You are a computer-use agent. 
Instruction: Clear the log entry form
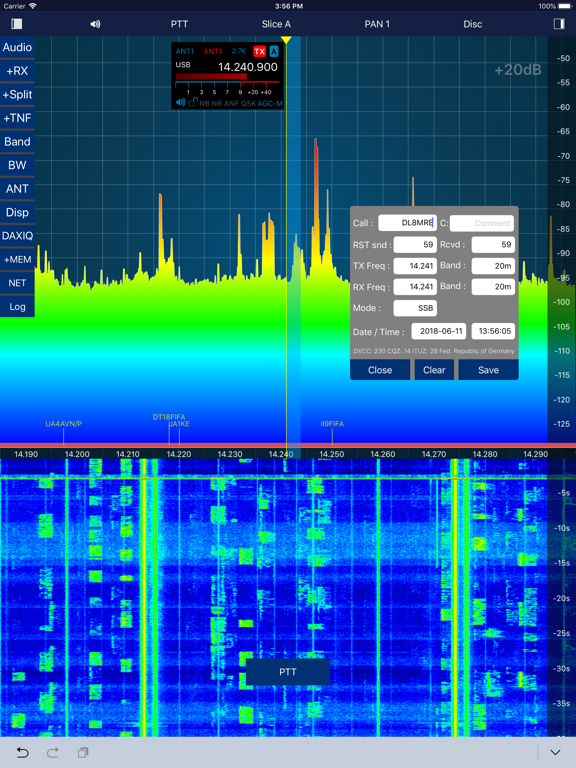[434, 370]
